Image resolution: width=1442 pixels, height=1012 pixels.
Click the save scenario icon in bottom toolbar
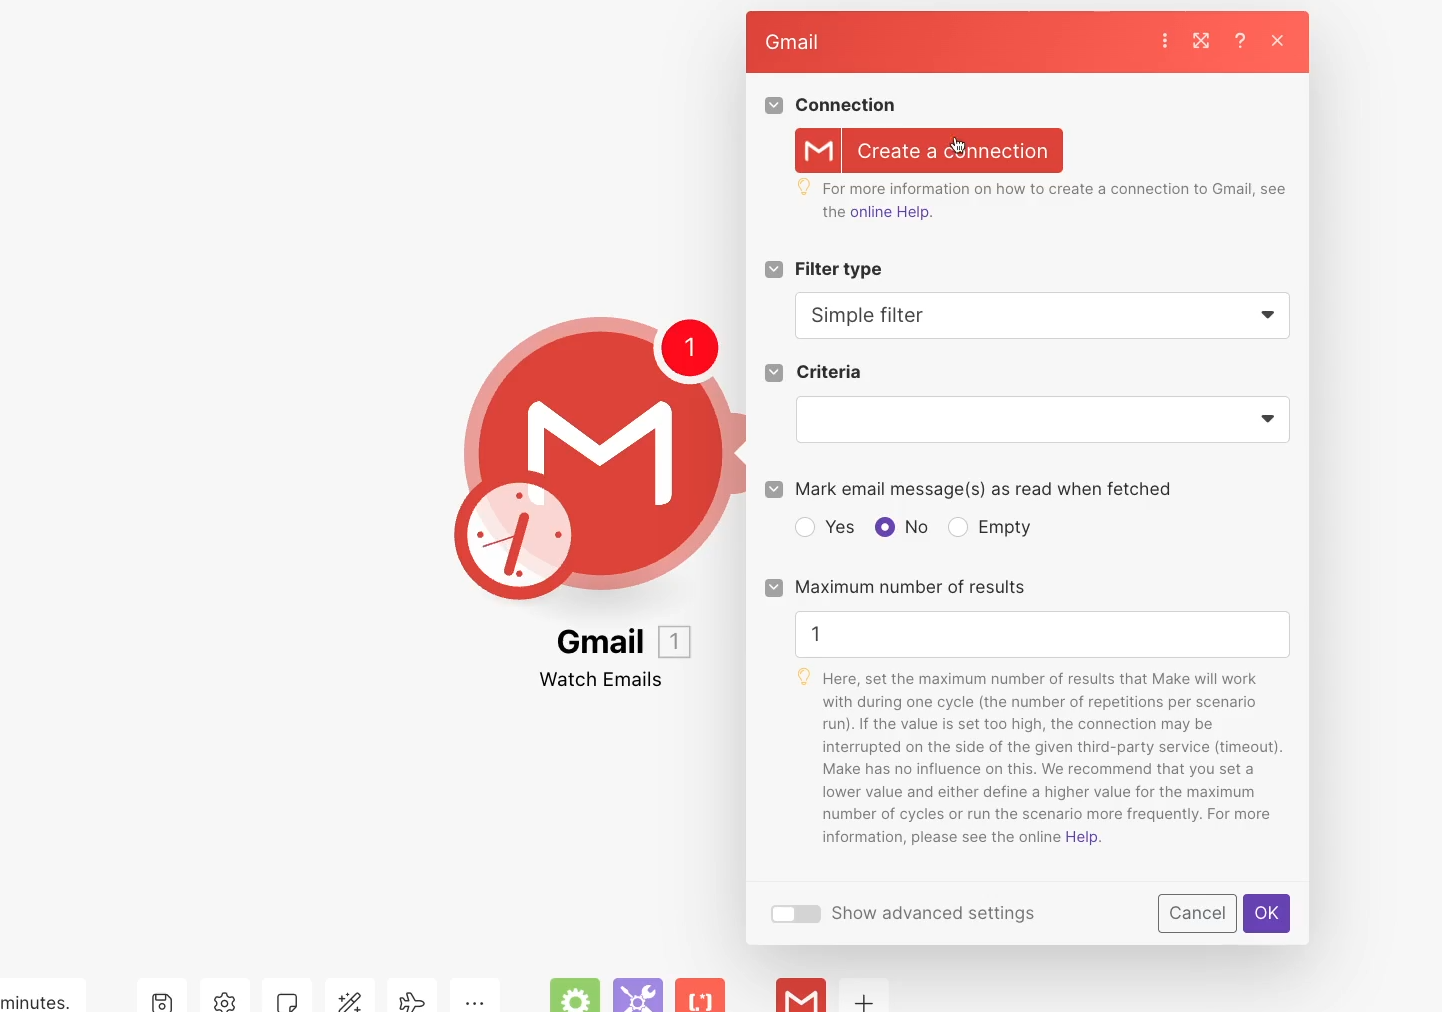[162, 1001]
